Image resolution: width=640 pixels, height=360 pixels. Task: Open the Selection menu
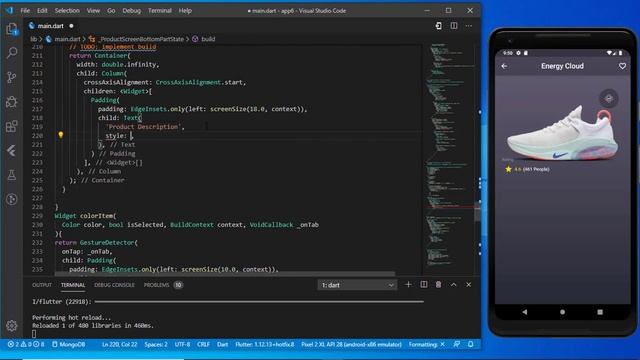pyautogui.click(x=67, y=11)
